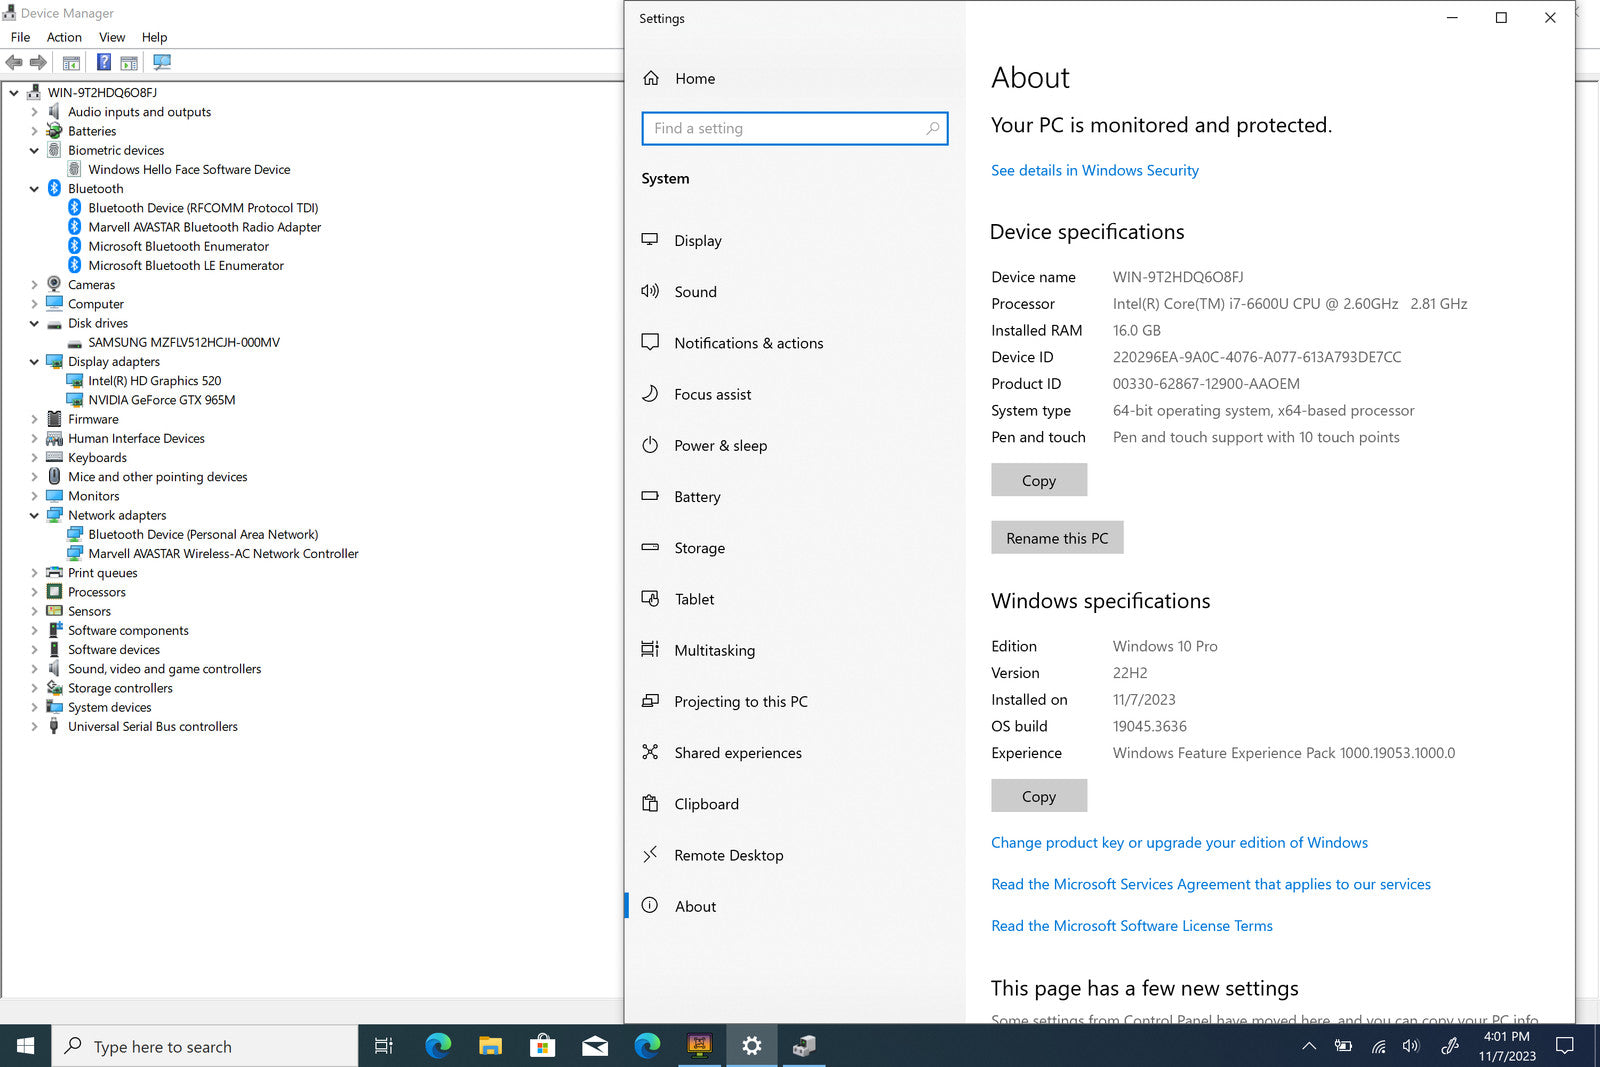Expand Universal Serial Bus controllers node
This screenshot has height=1067, width=1600.
coord(34,727)
